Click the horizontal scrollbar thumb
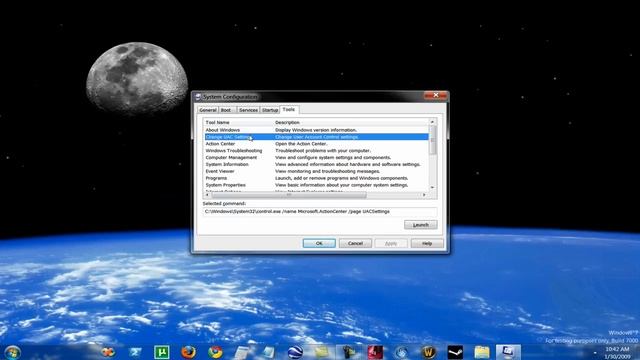 [x=289, y=195]
